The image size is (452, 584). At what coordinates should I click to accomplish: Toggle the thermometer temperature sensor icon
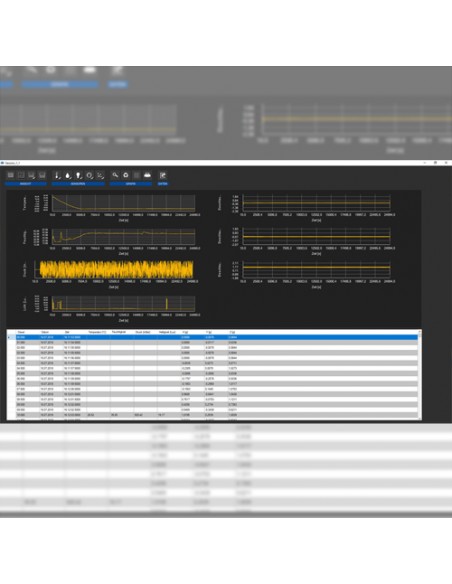(58, 175)
